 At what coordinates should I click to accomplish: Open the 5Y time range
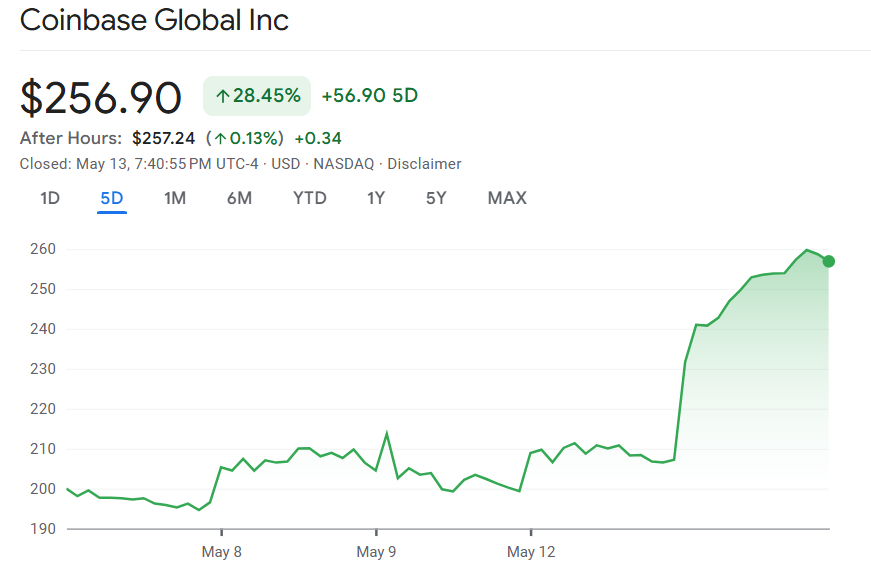pos(436,198)
